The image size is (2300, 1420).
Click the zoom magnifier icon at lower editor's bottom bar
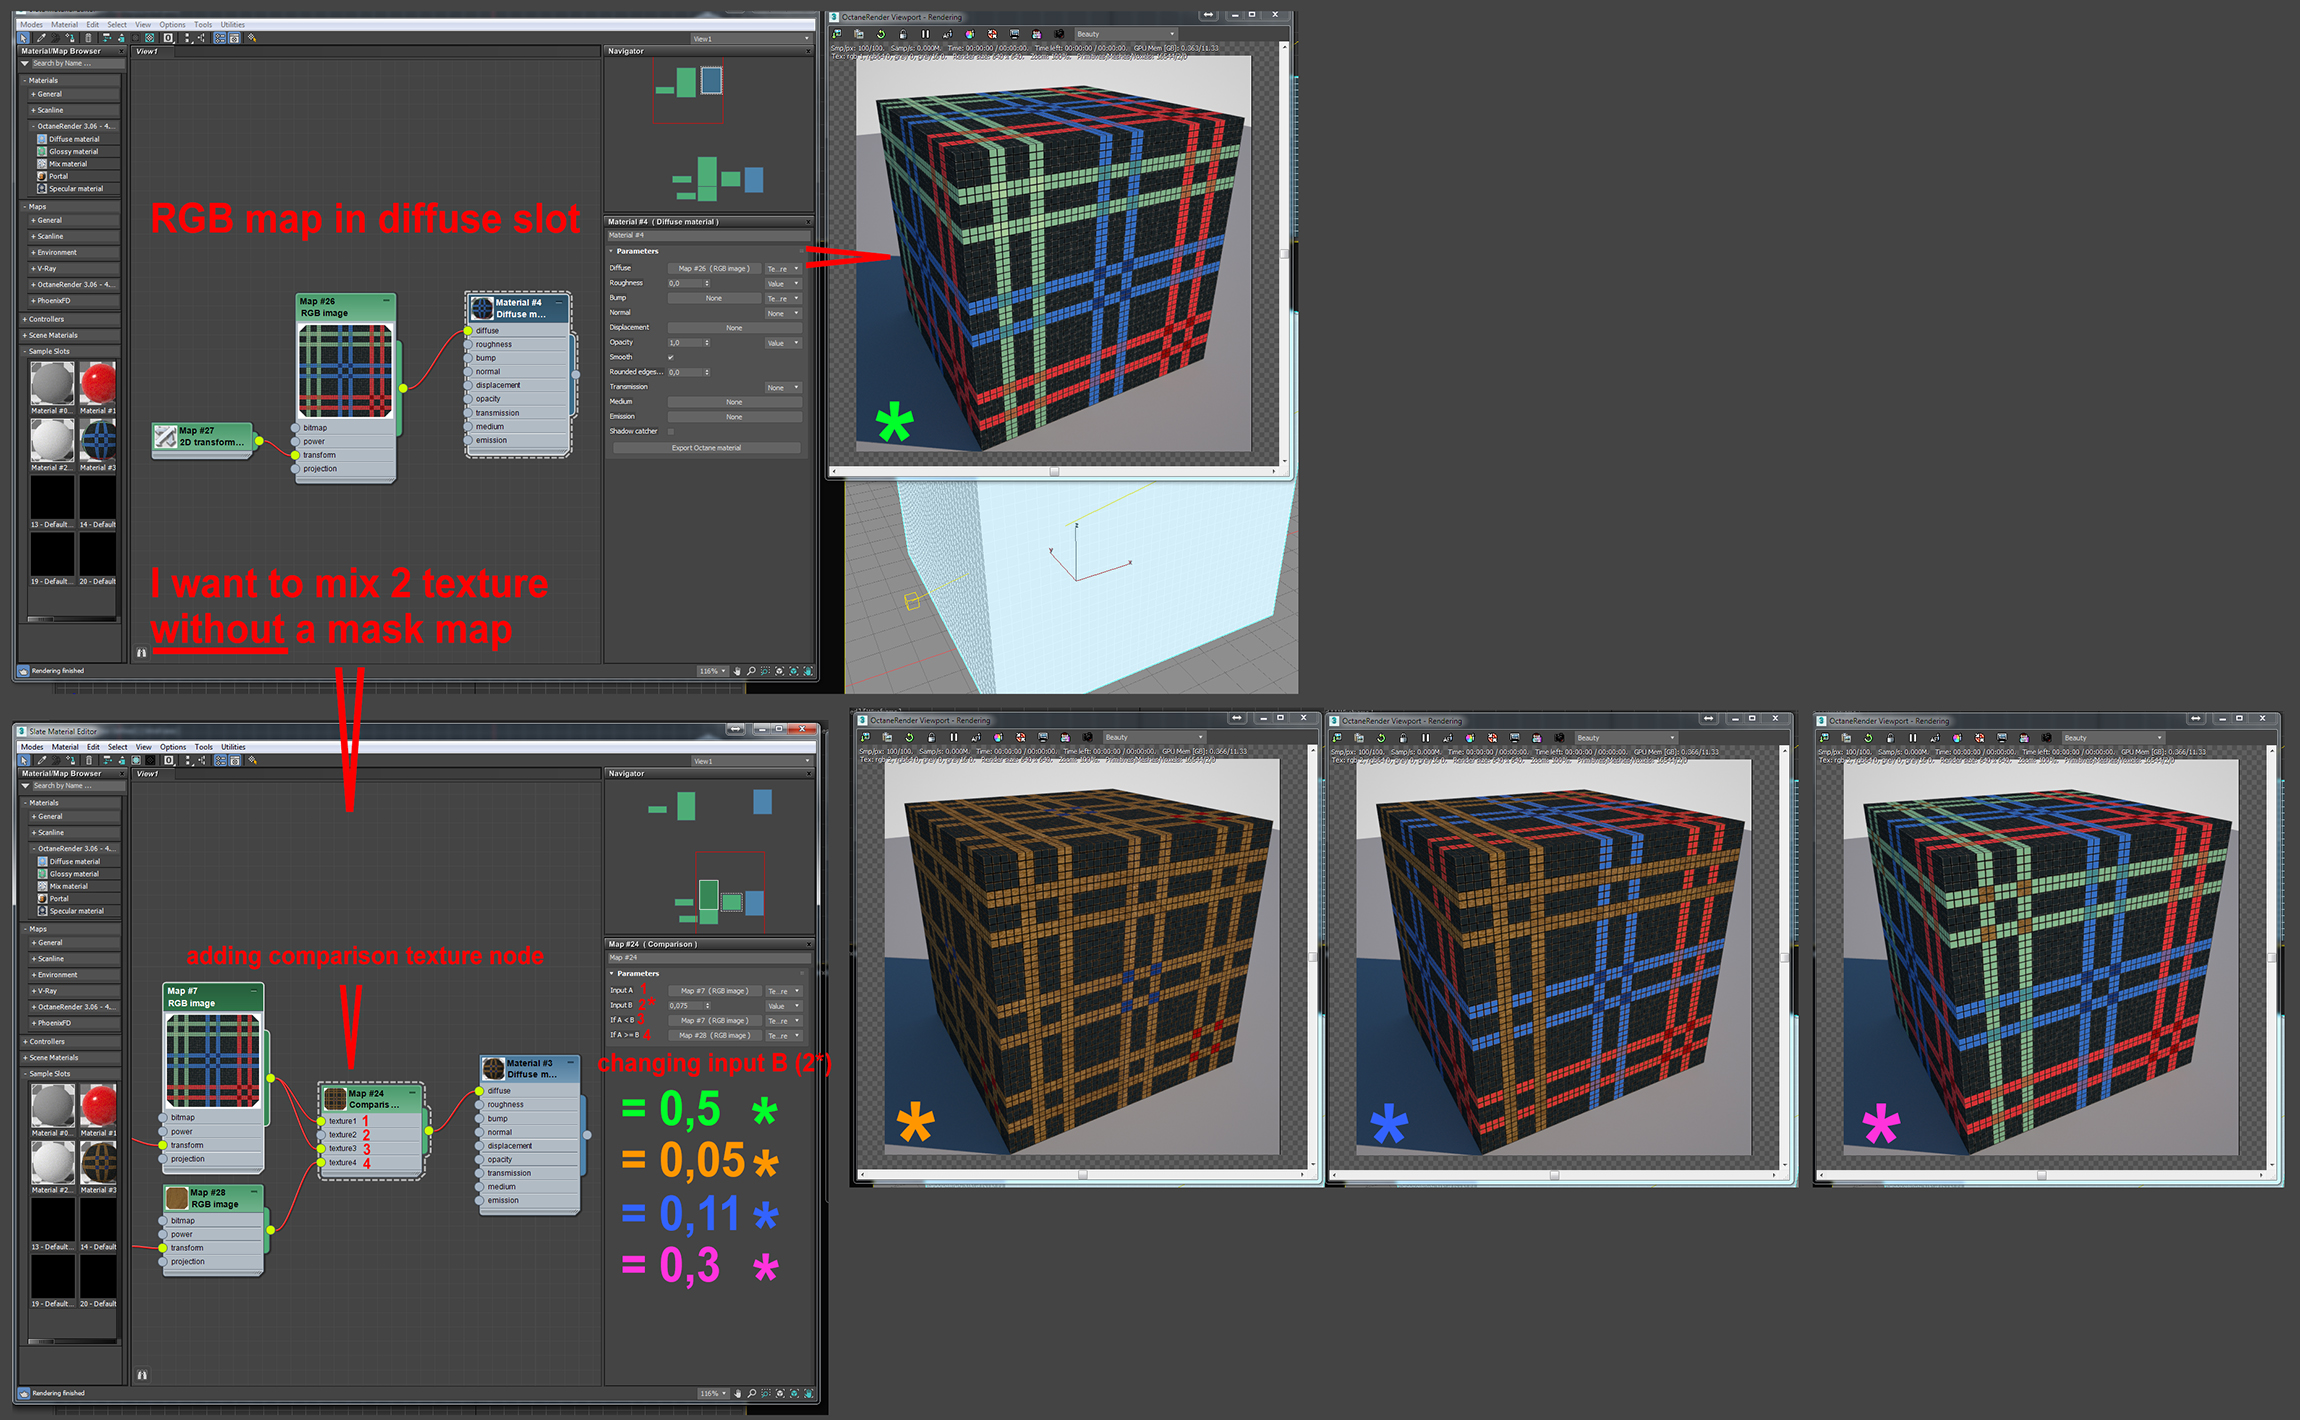752,1393
